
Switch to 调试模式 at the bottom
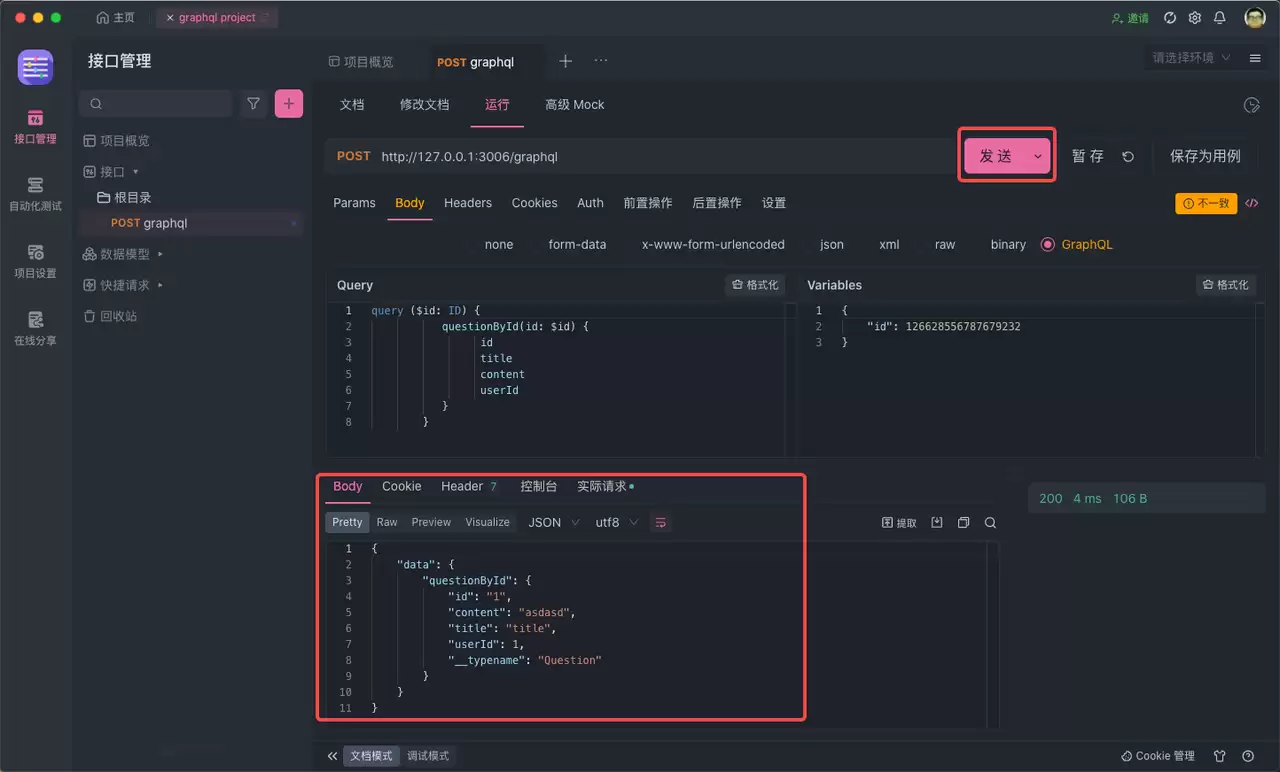point(428,756)
